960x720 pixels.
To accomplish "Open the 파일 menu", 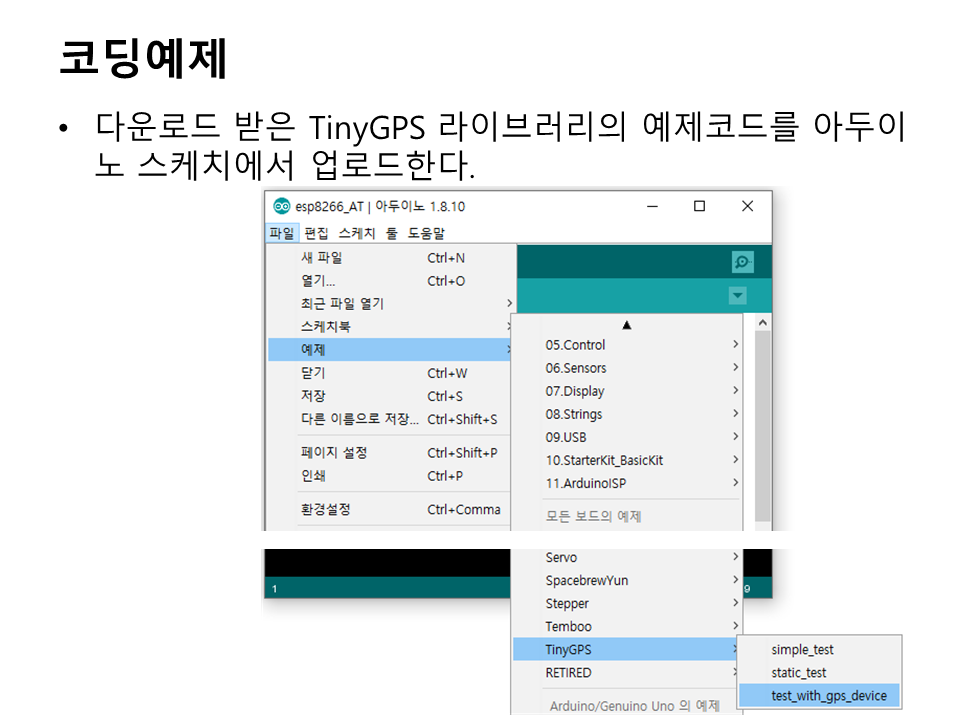I will 282,233.
